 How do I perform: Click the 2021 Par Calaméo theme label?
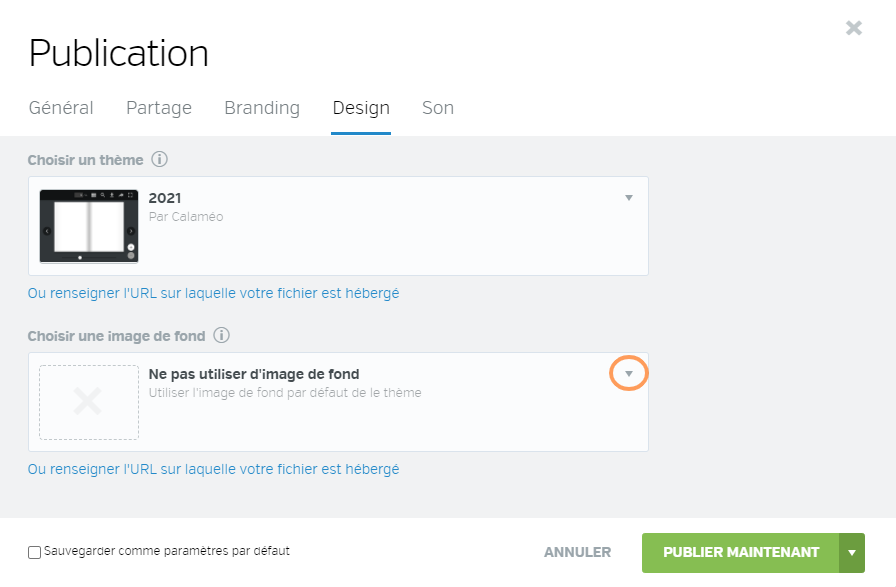coord(186,207)
